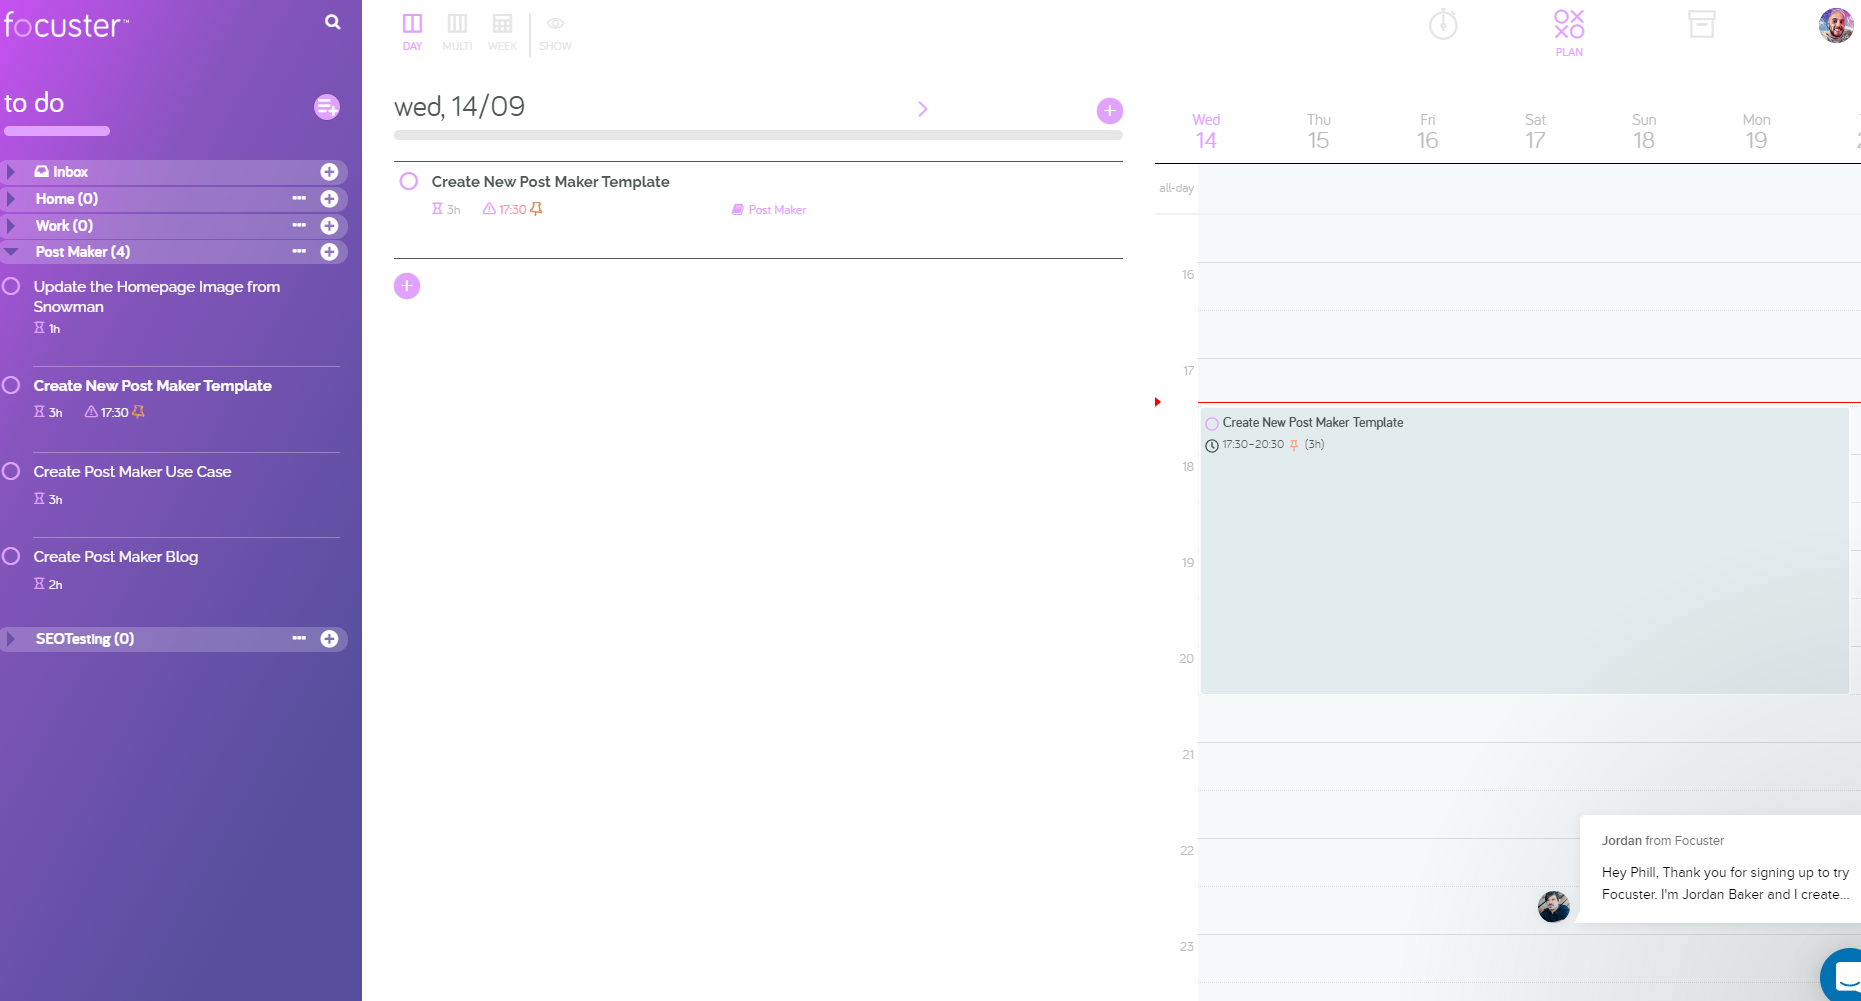Complete Create Post Maker Blog task
Image resolution: width=1861 pixels, height=1001 pixels.
[12, 556]
